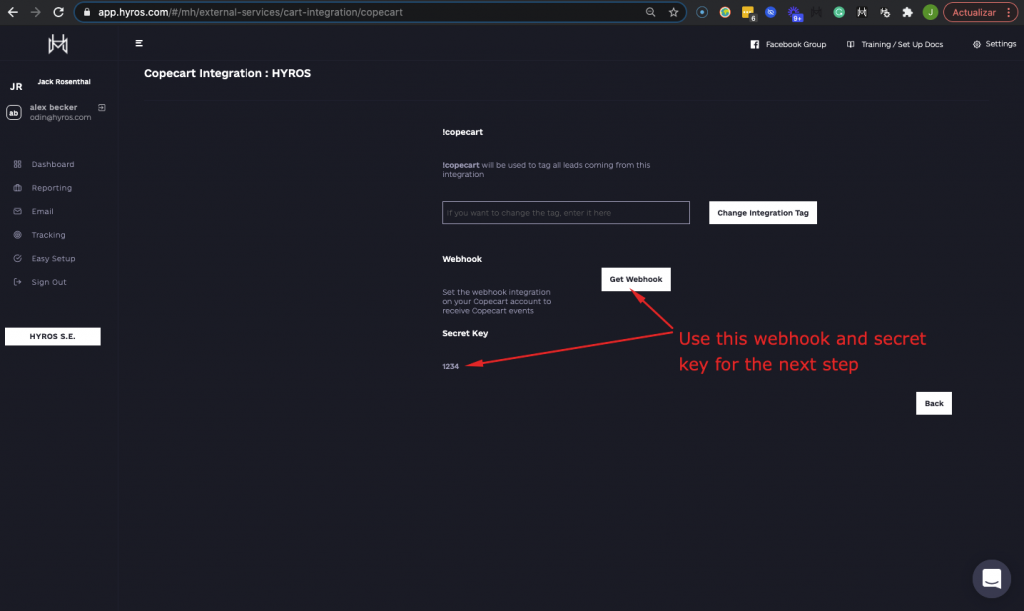Bookmark this page with the star icon
The height and width of the screenshot is (611, 1024).
[673, 12]
